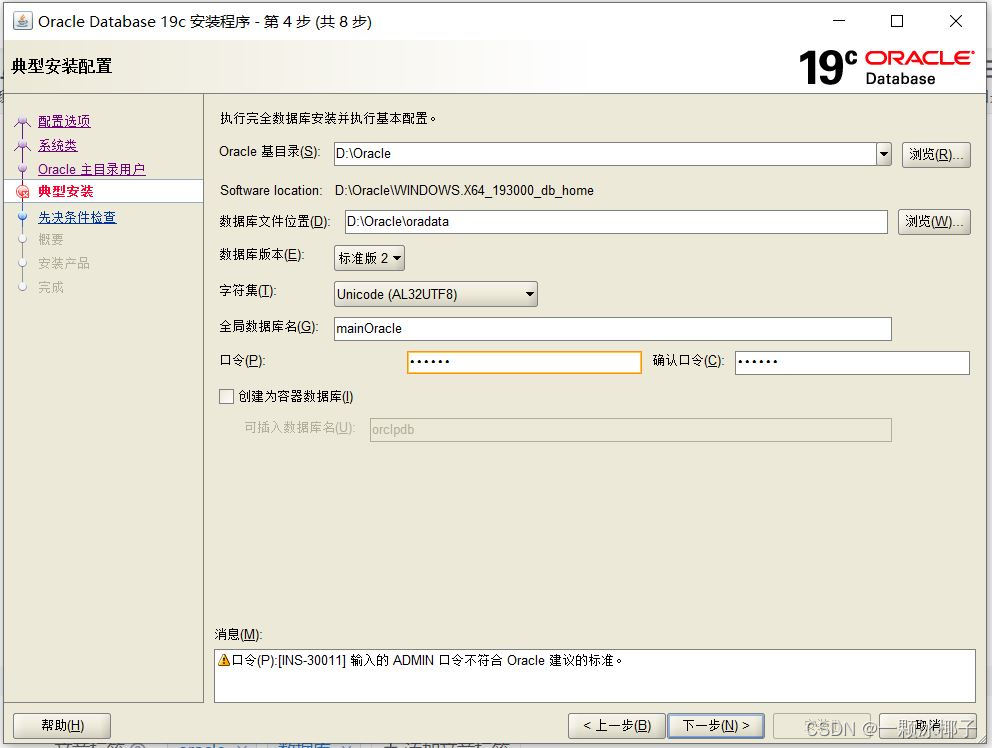Viewport: 992px width, 748px height.
Task: Click the 下一步(N) button
Action: 716,725
